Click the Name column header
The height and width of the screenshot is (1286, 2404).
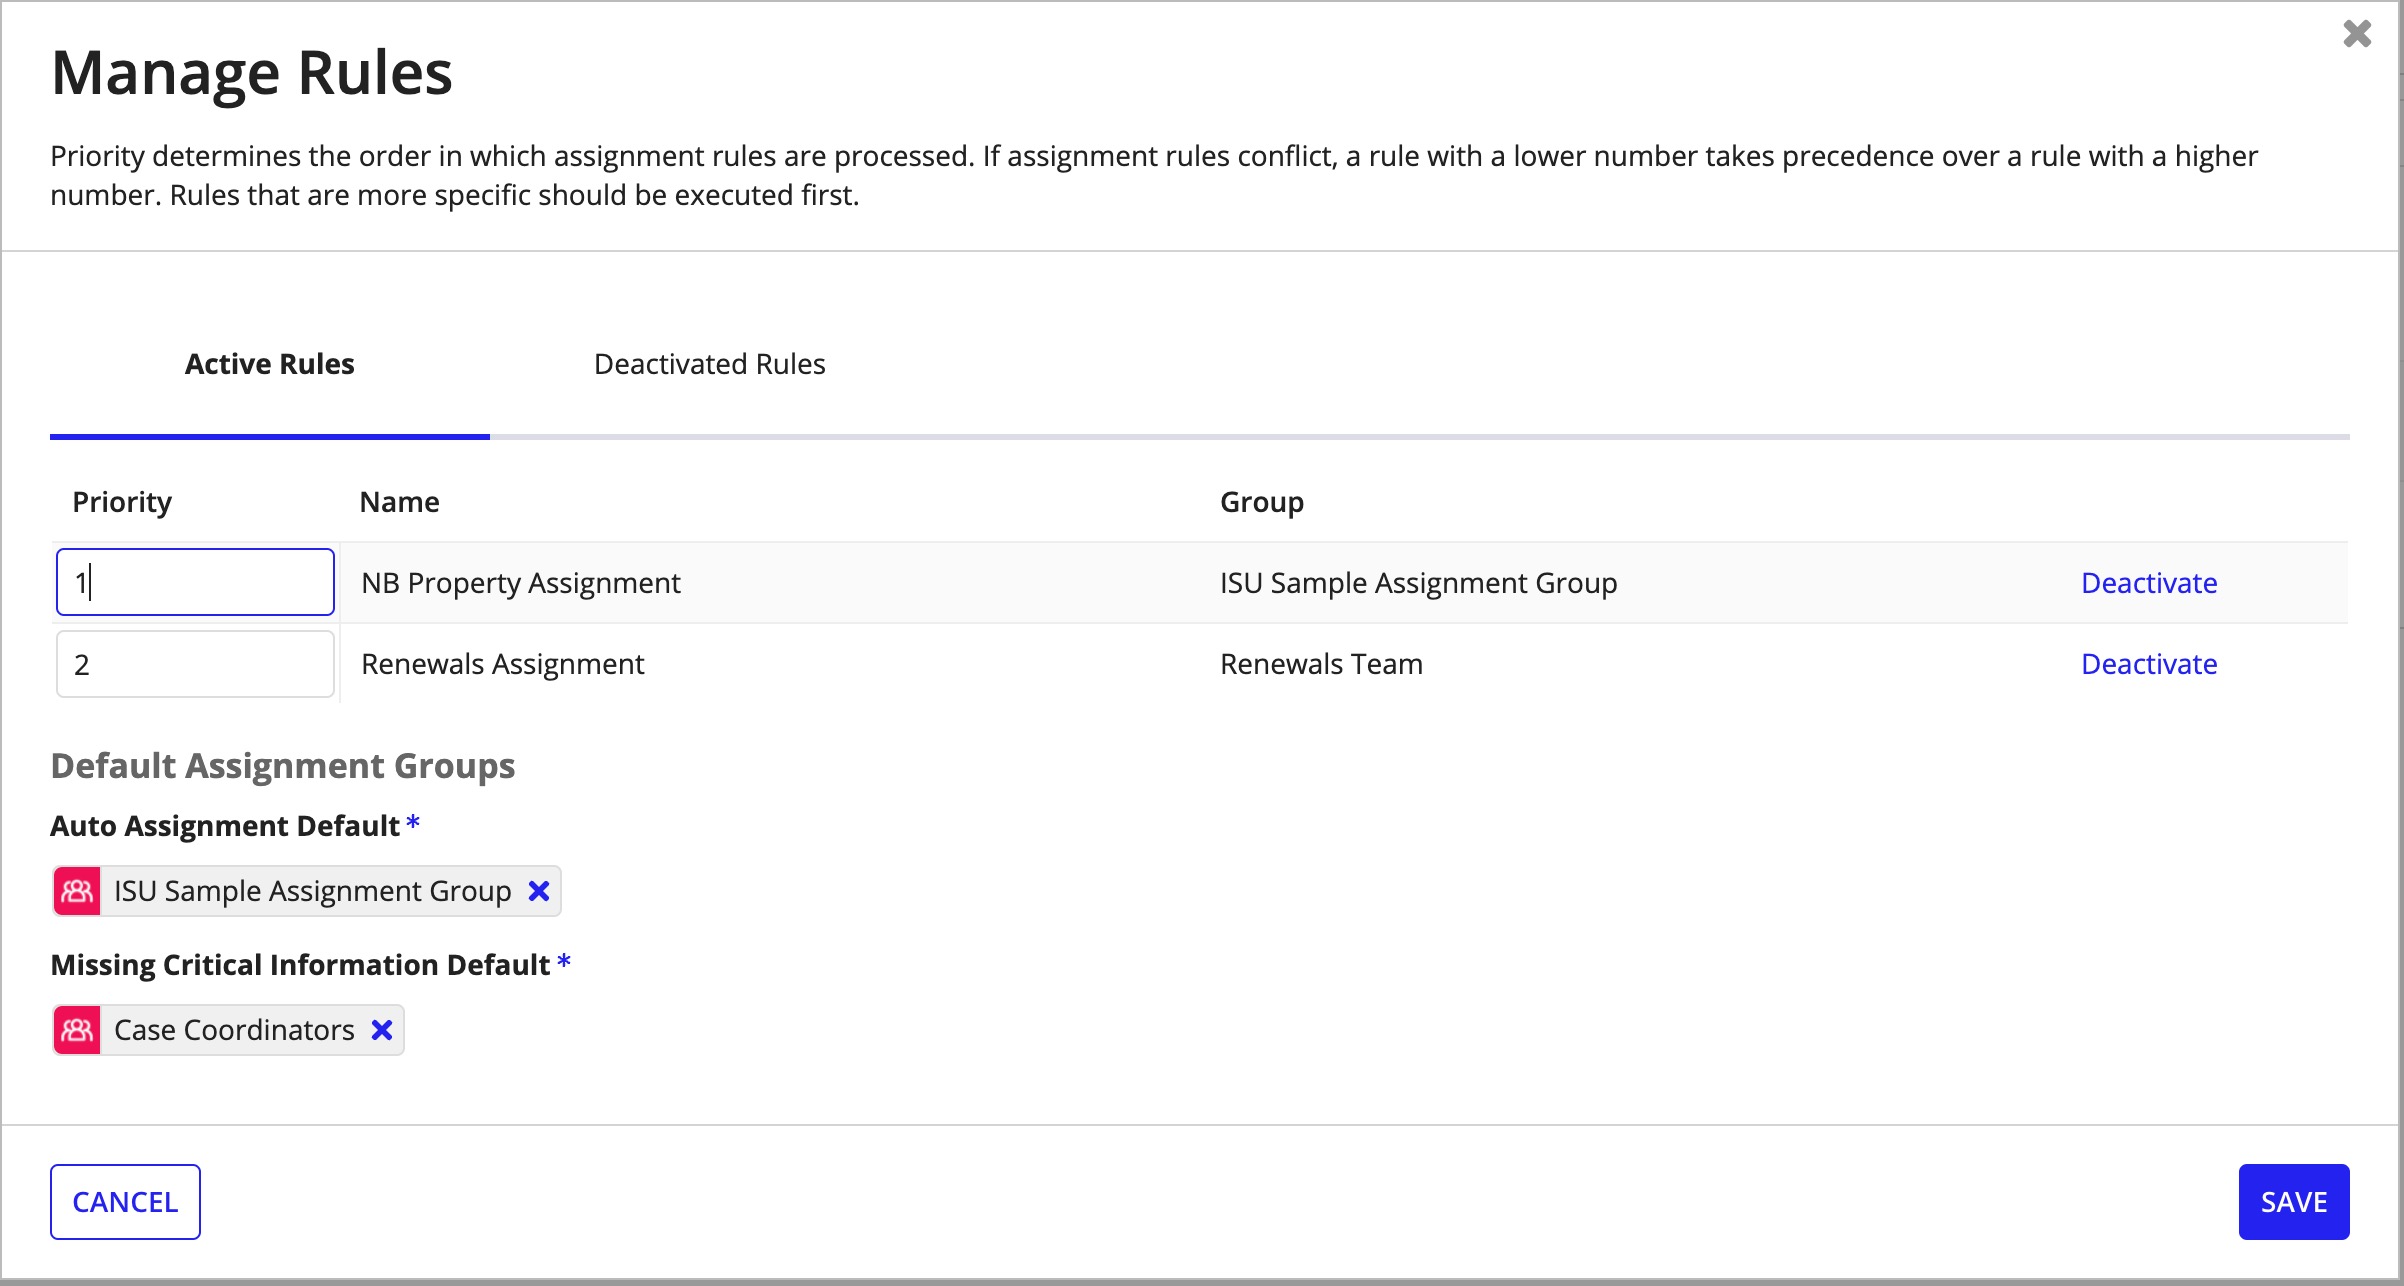click(x=399, y=502)
